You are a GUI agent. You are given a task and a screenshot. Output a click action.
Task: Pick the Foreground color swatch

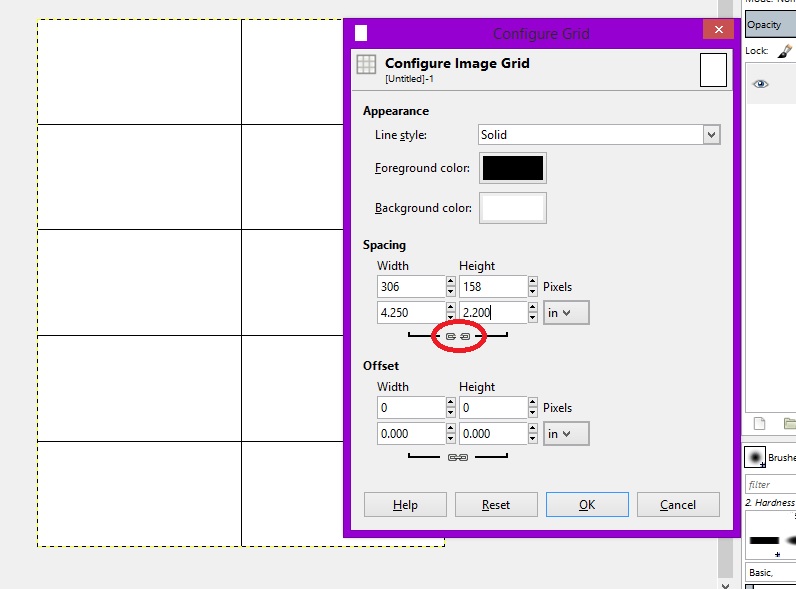513,168
